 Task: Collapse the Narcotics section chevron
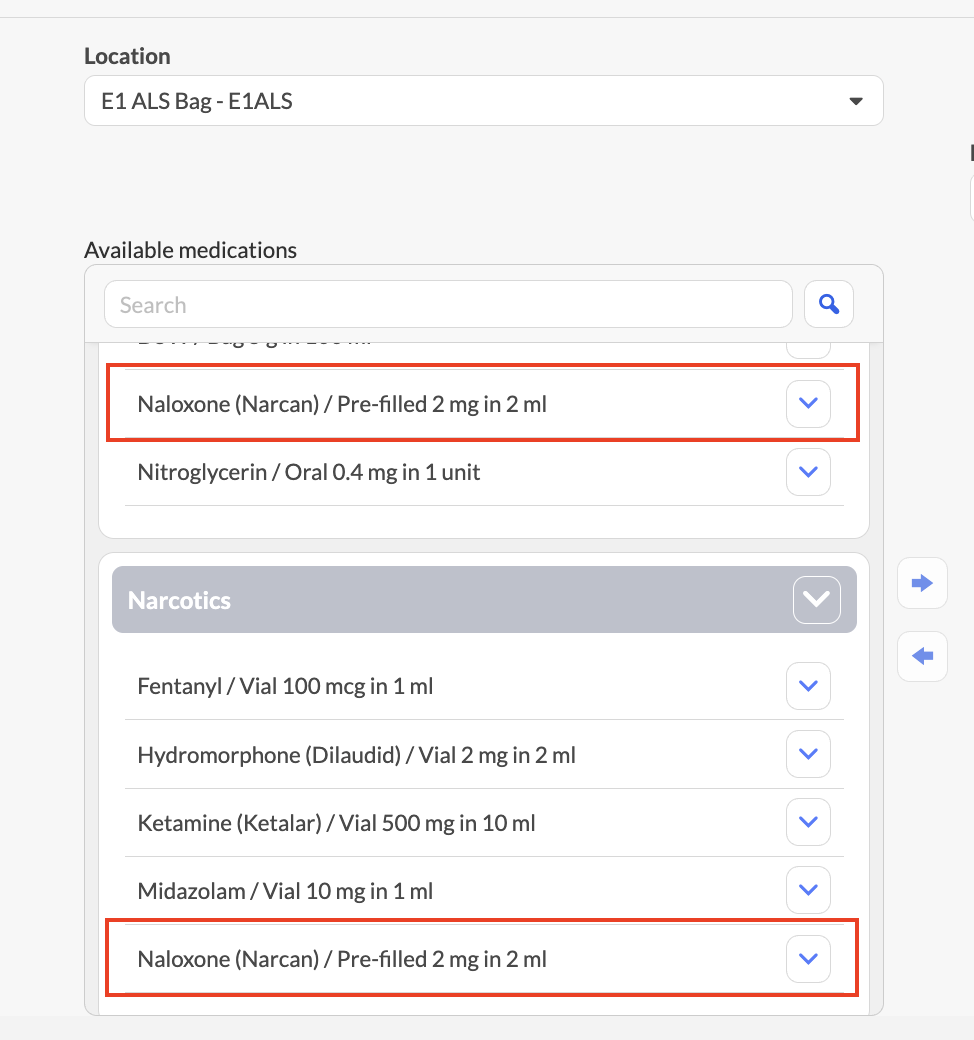click(816, 600)
